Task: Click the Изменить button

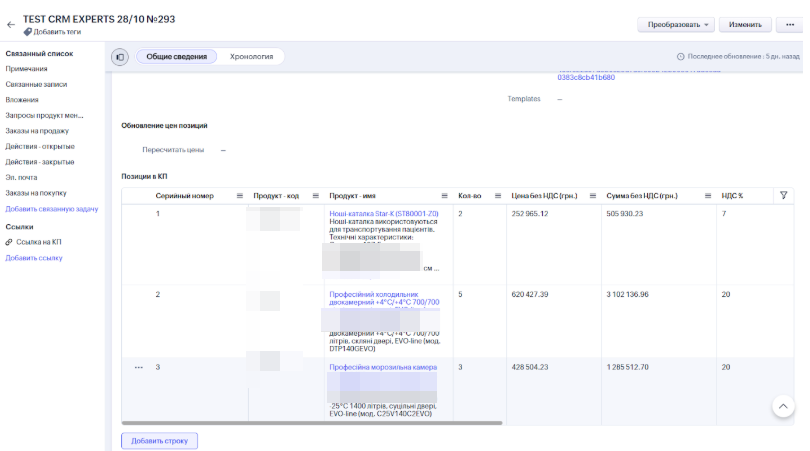Action: click(745, 25)
